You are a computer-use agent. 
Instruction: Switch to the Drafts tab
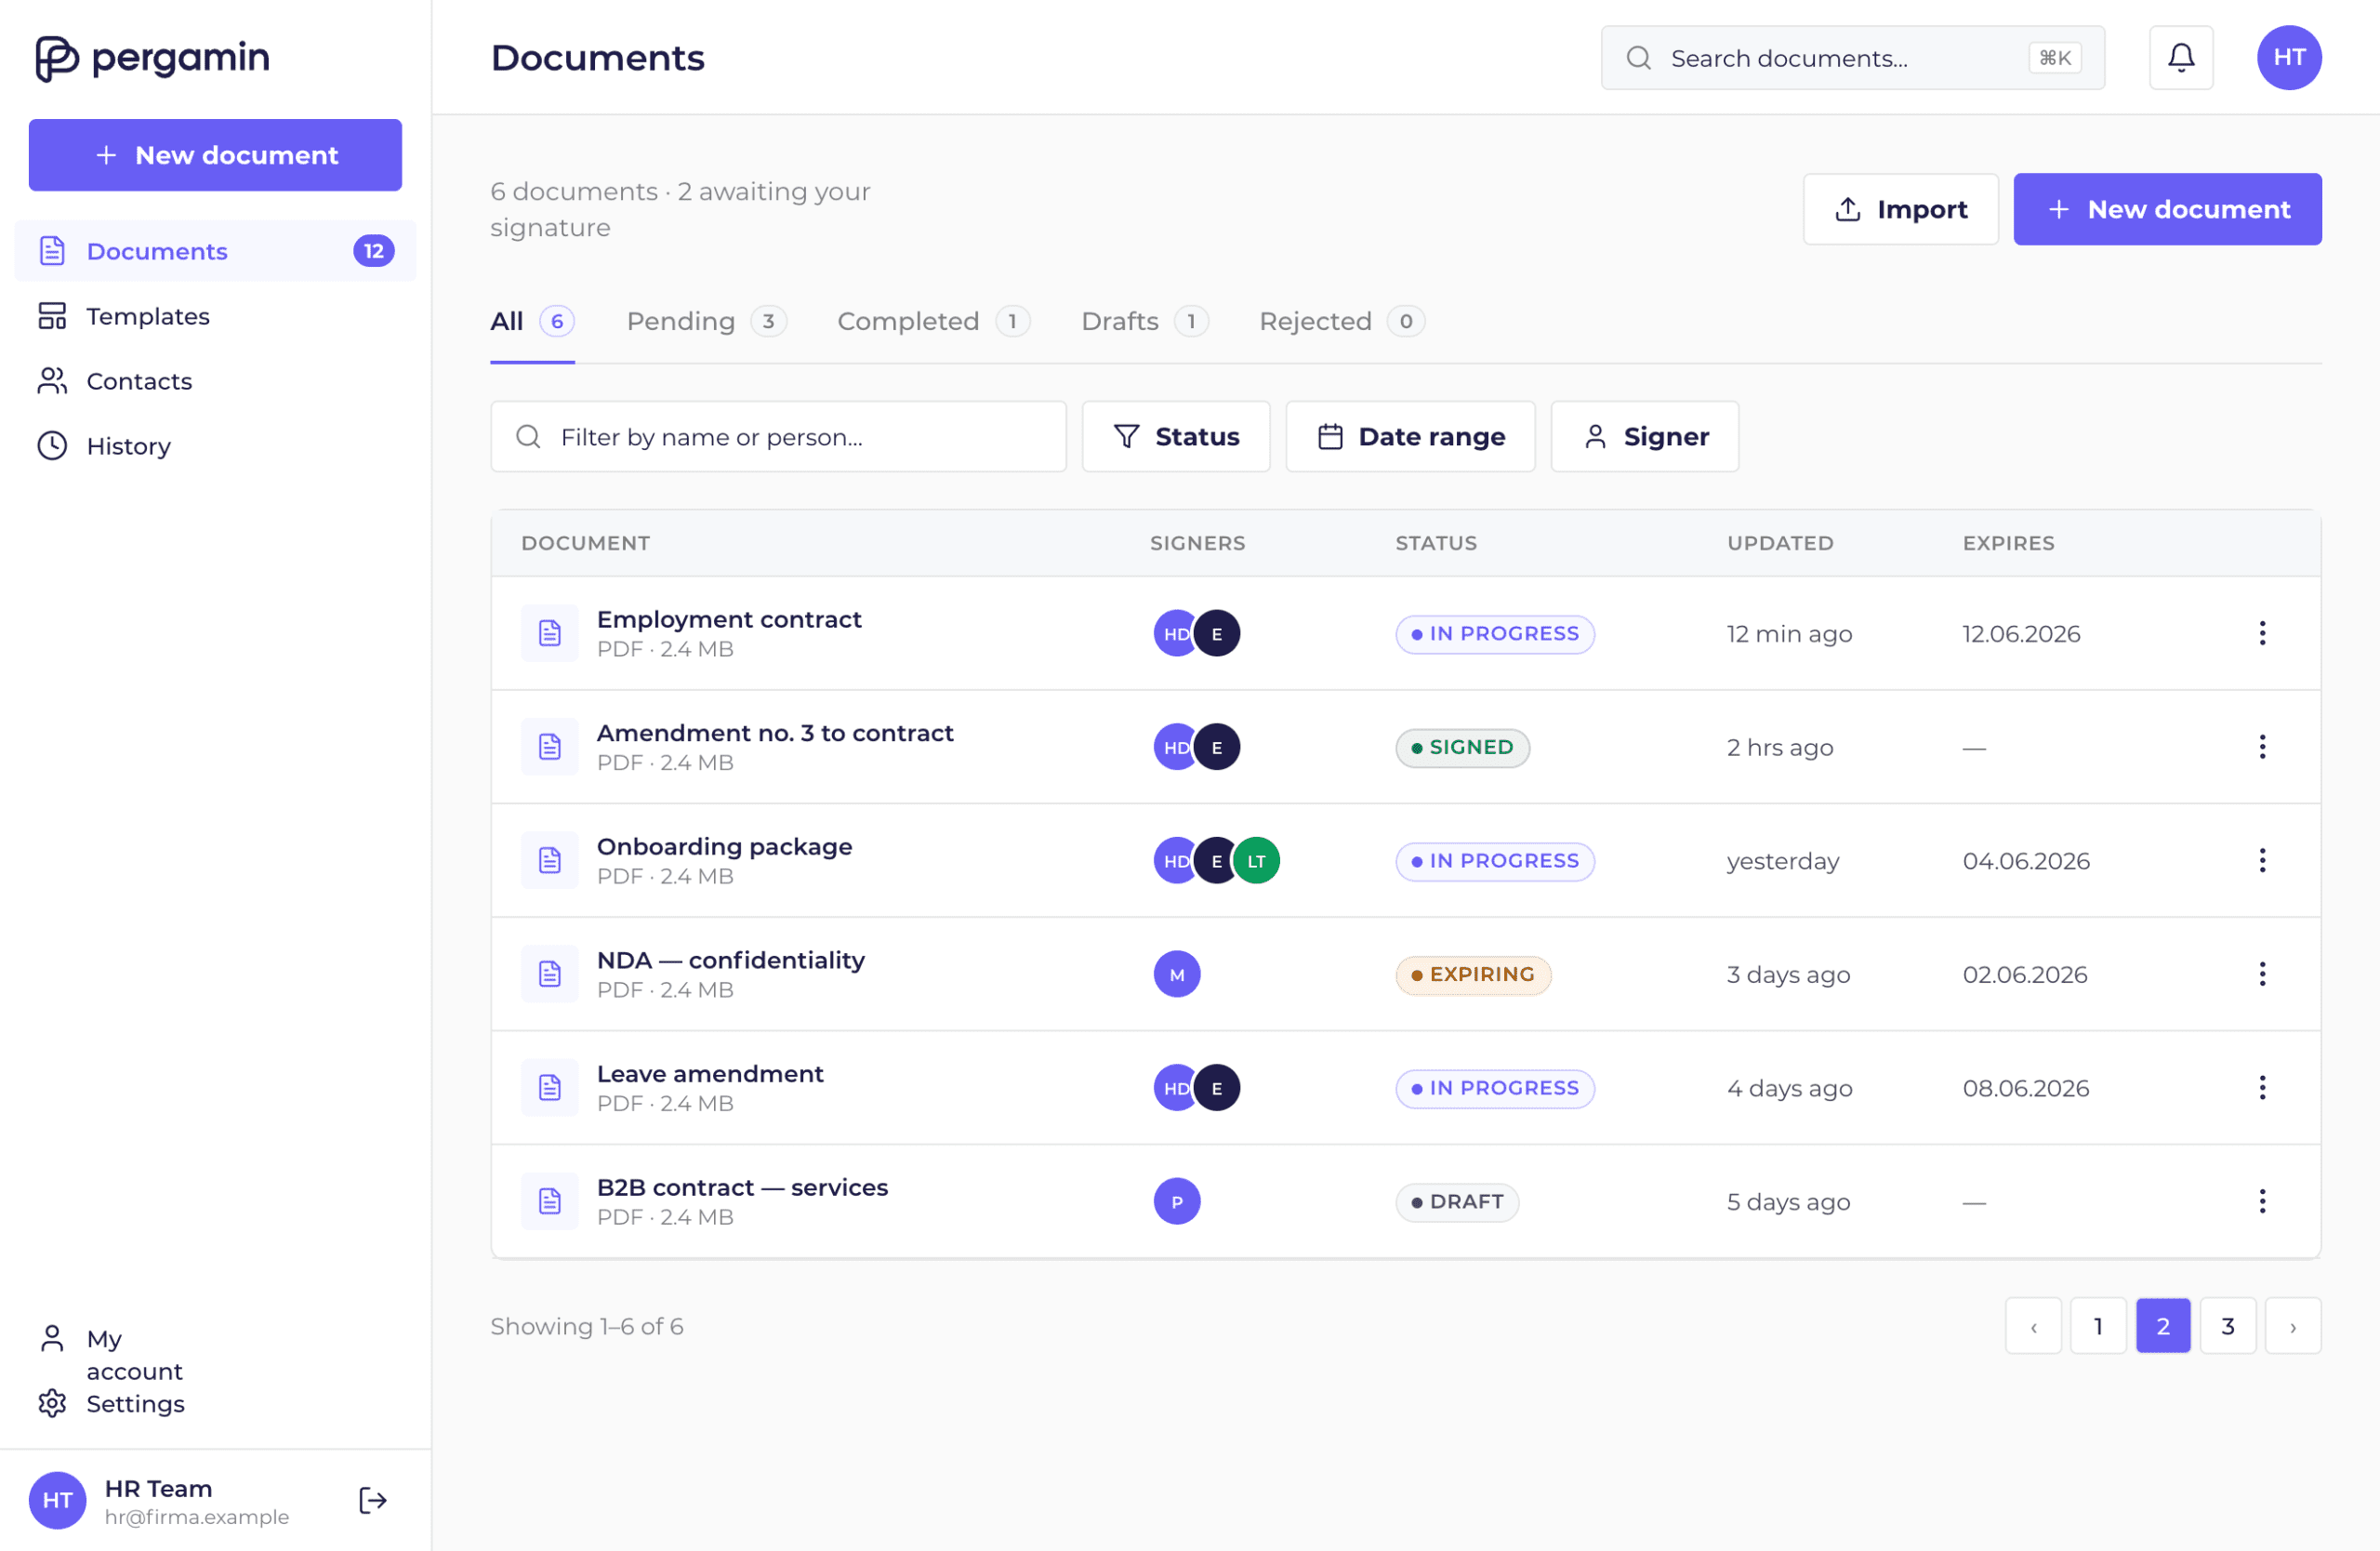(x=1145, y=321)
